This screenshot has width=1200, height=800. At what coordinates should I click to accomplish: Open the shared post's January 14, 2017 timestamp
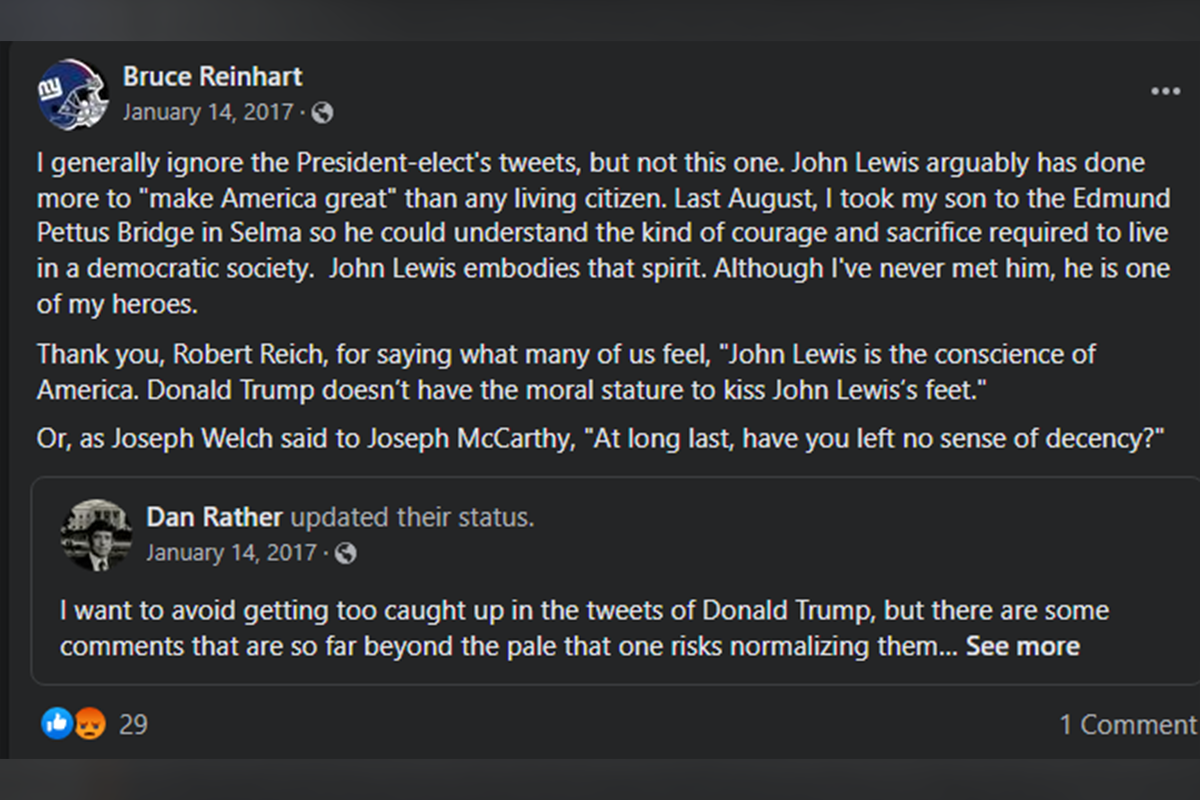point(232,552)
